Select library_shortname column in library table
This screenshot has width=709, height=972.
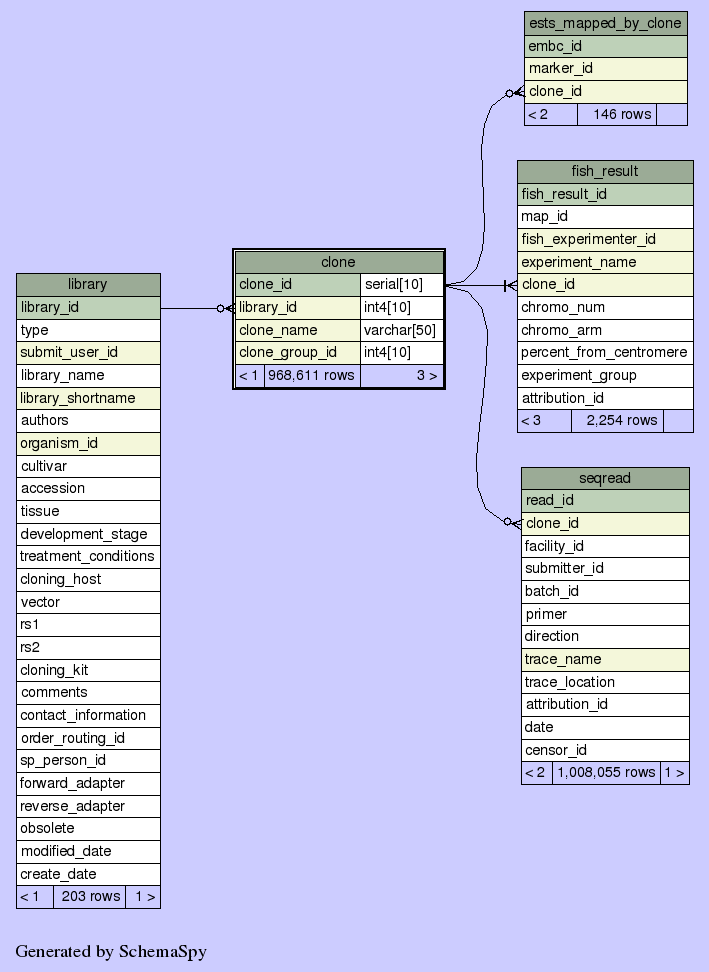click(88, 398)
